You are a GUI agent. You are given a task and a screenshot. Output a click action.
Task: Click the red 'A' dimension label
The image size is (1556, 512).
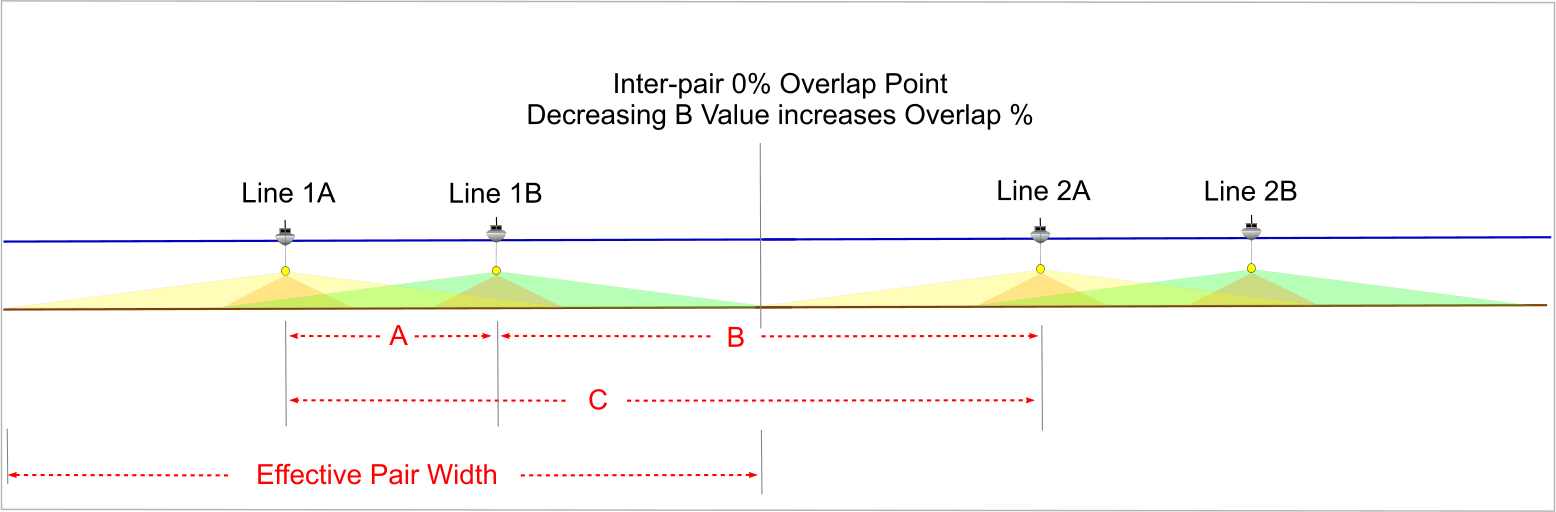coord(398,338)
